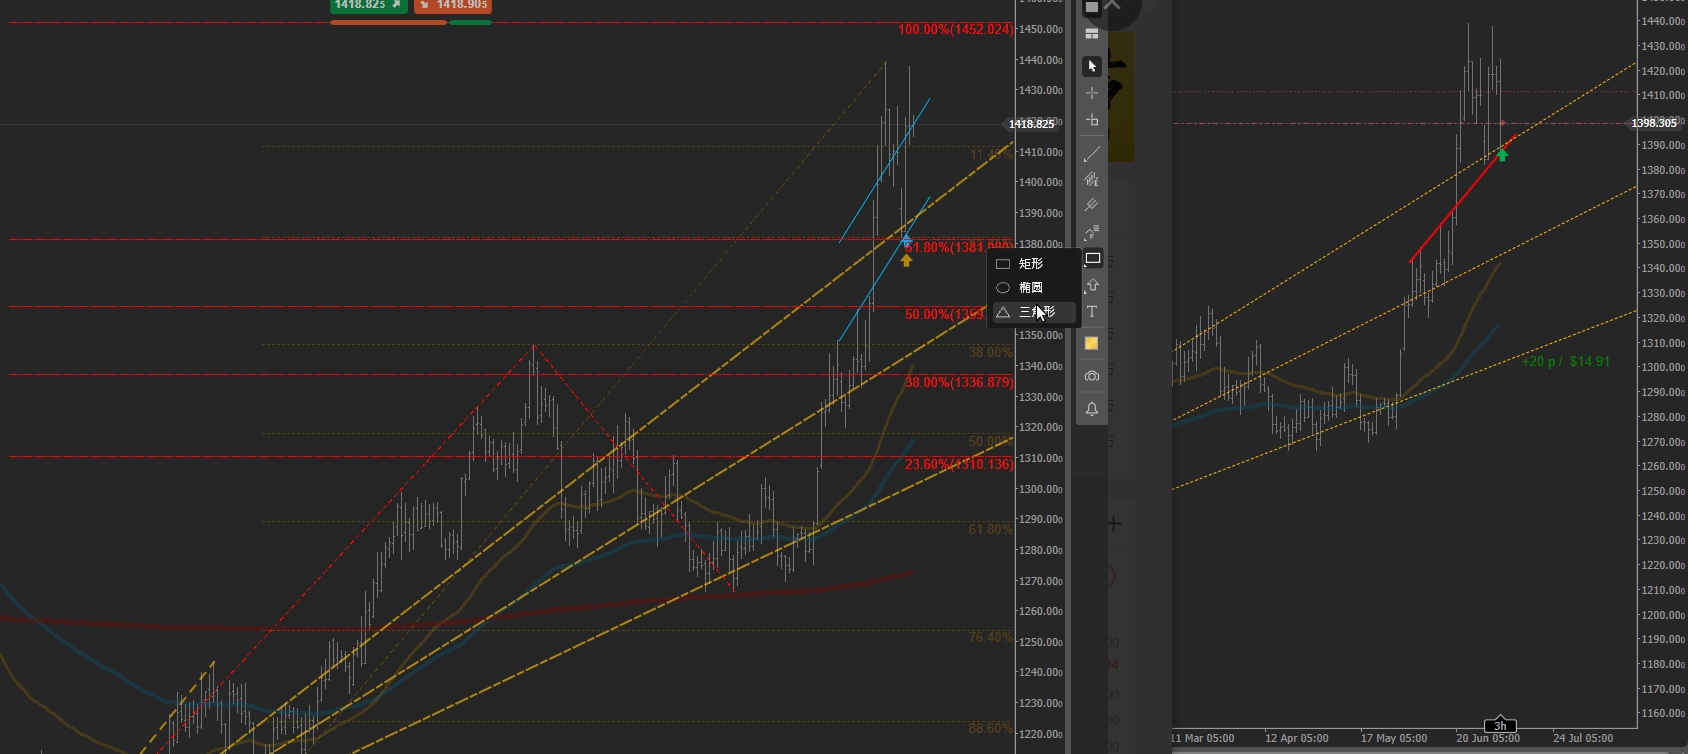Activate the crosshair tool

pyautogui.click(x=1092, y=93)
